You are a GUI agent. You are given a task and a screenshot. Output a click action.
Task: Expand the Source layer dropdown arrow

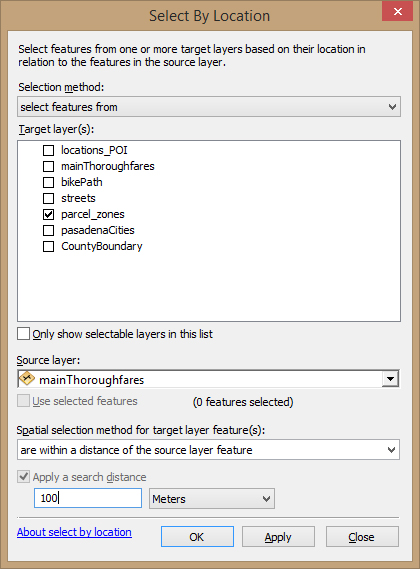[391, 379]
